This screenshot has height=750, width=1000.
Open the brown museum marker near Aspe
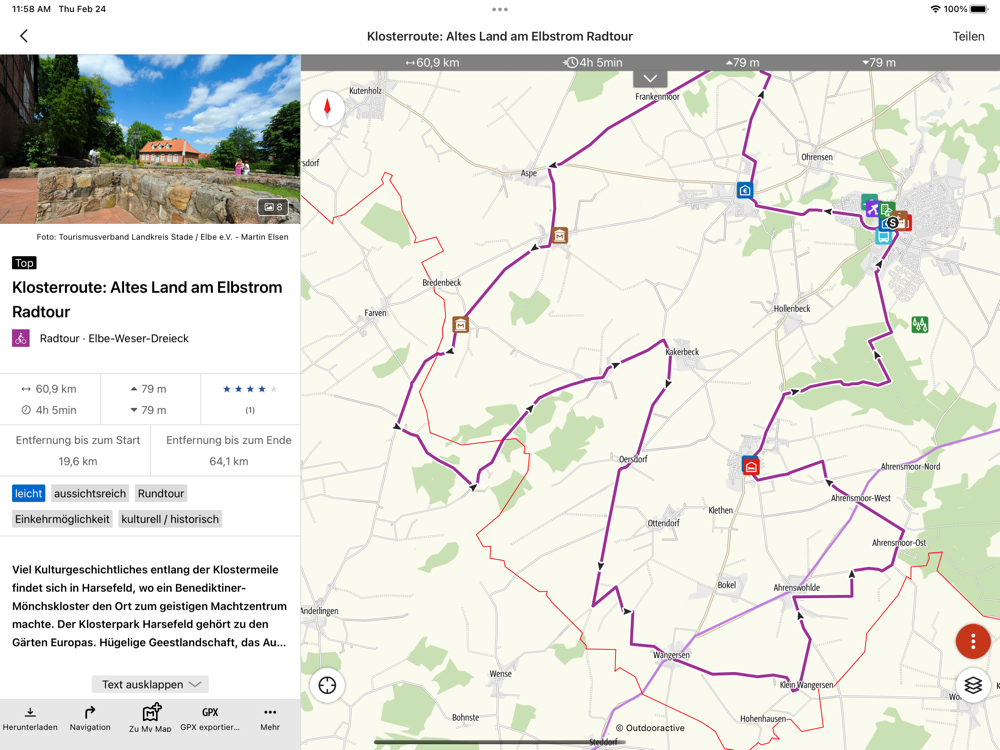click(559, 235)
